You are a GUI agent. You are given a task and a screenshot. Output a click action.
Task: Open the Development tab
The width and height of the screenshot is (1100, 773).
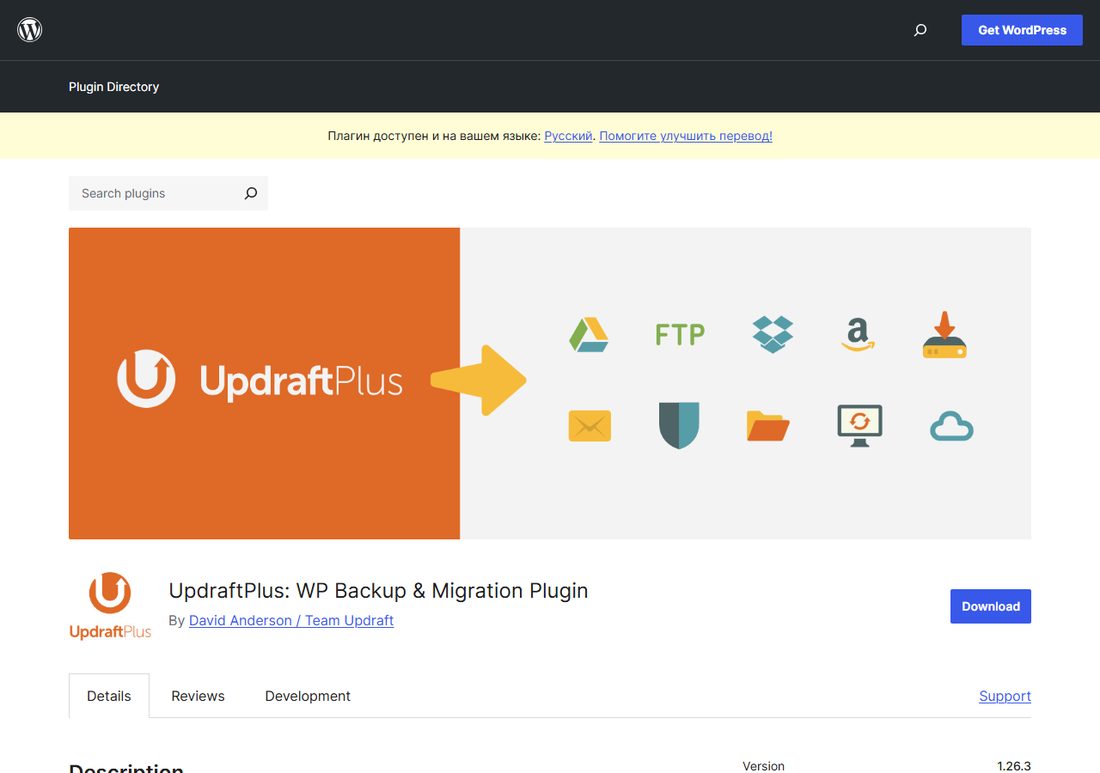(307, 696)
